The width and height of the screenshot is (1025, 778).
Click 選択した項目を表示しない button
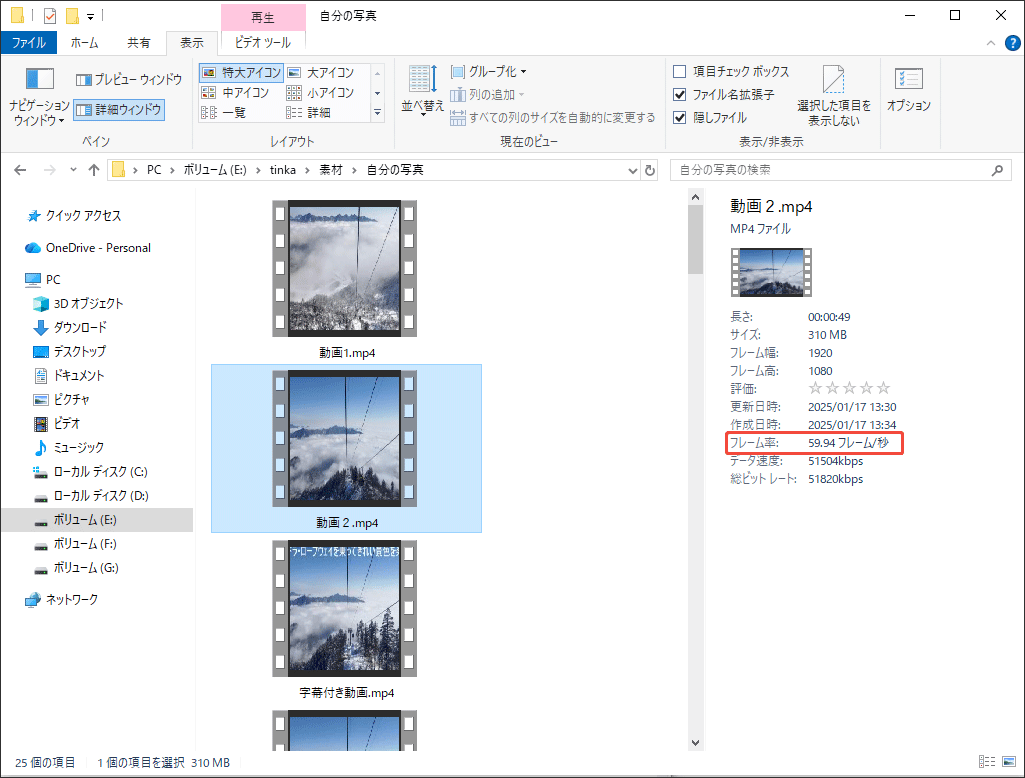pos(834,92)
